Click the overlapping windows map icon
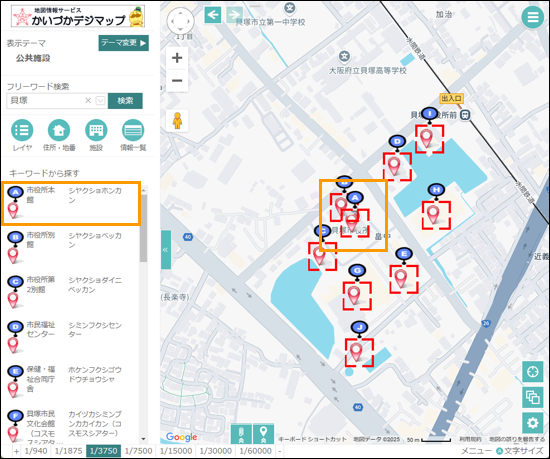Image resolution: width=550 pixels, height=459 pixels. tap(532, 397)
